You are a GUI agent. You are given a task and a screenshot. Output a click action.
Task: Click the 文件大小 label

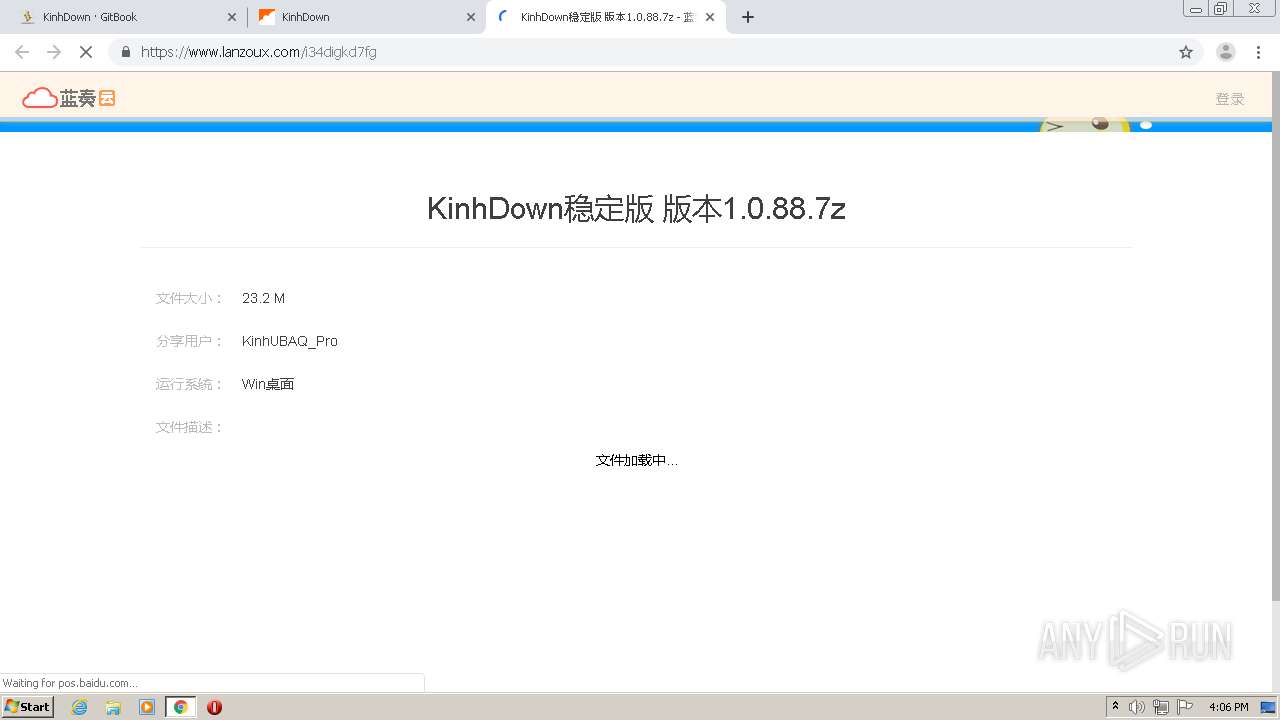tap(189, 298)
